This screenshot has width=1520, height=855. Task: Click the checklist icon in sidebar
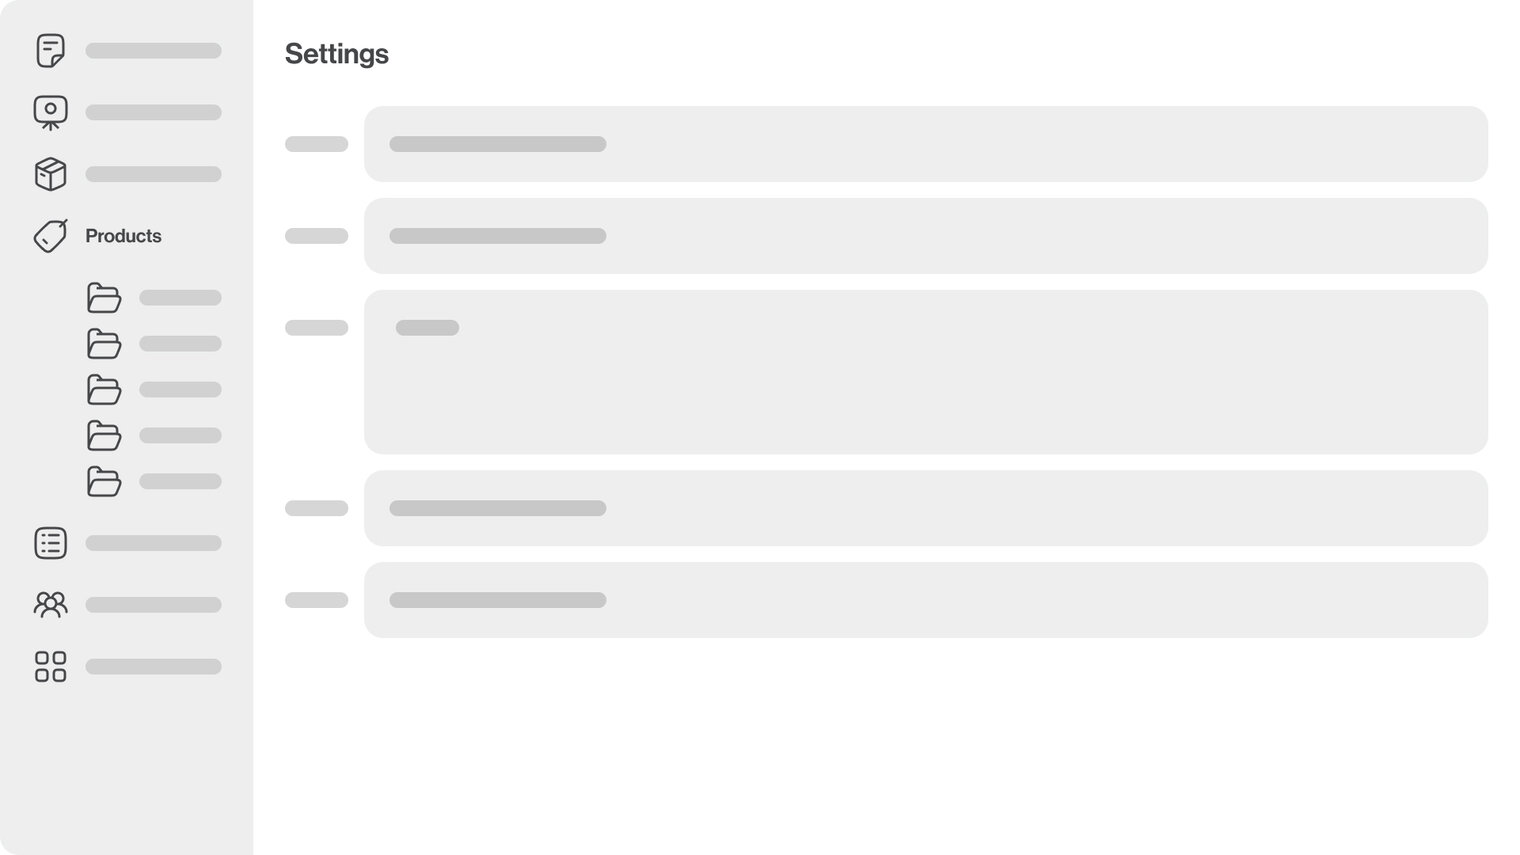pos(50,543)
